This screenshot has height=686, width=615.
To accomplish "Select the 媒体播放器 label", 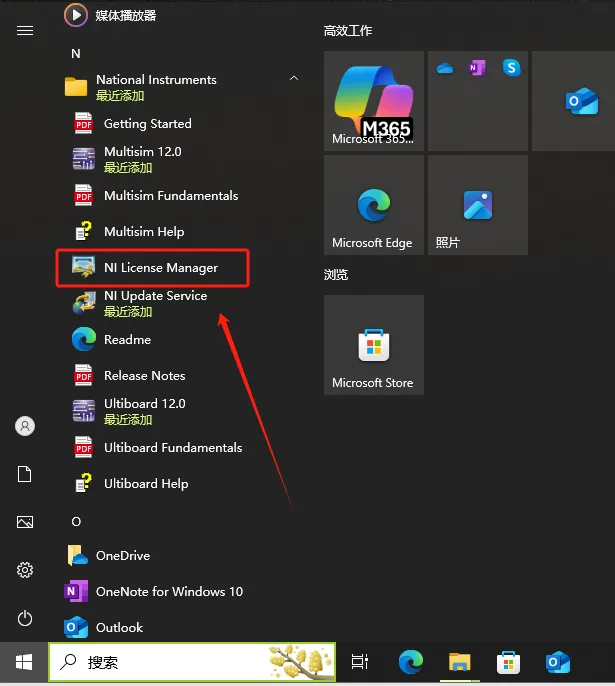I will 126,16.
